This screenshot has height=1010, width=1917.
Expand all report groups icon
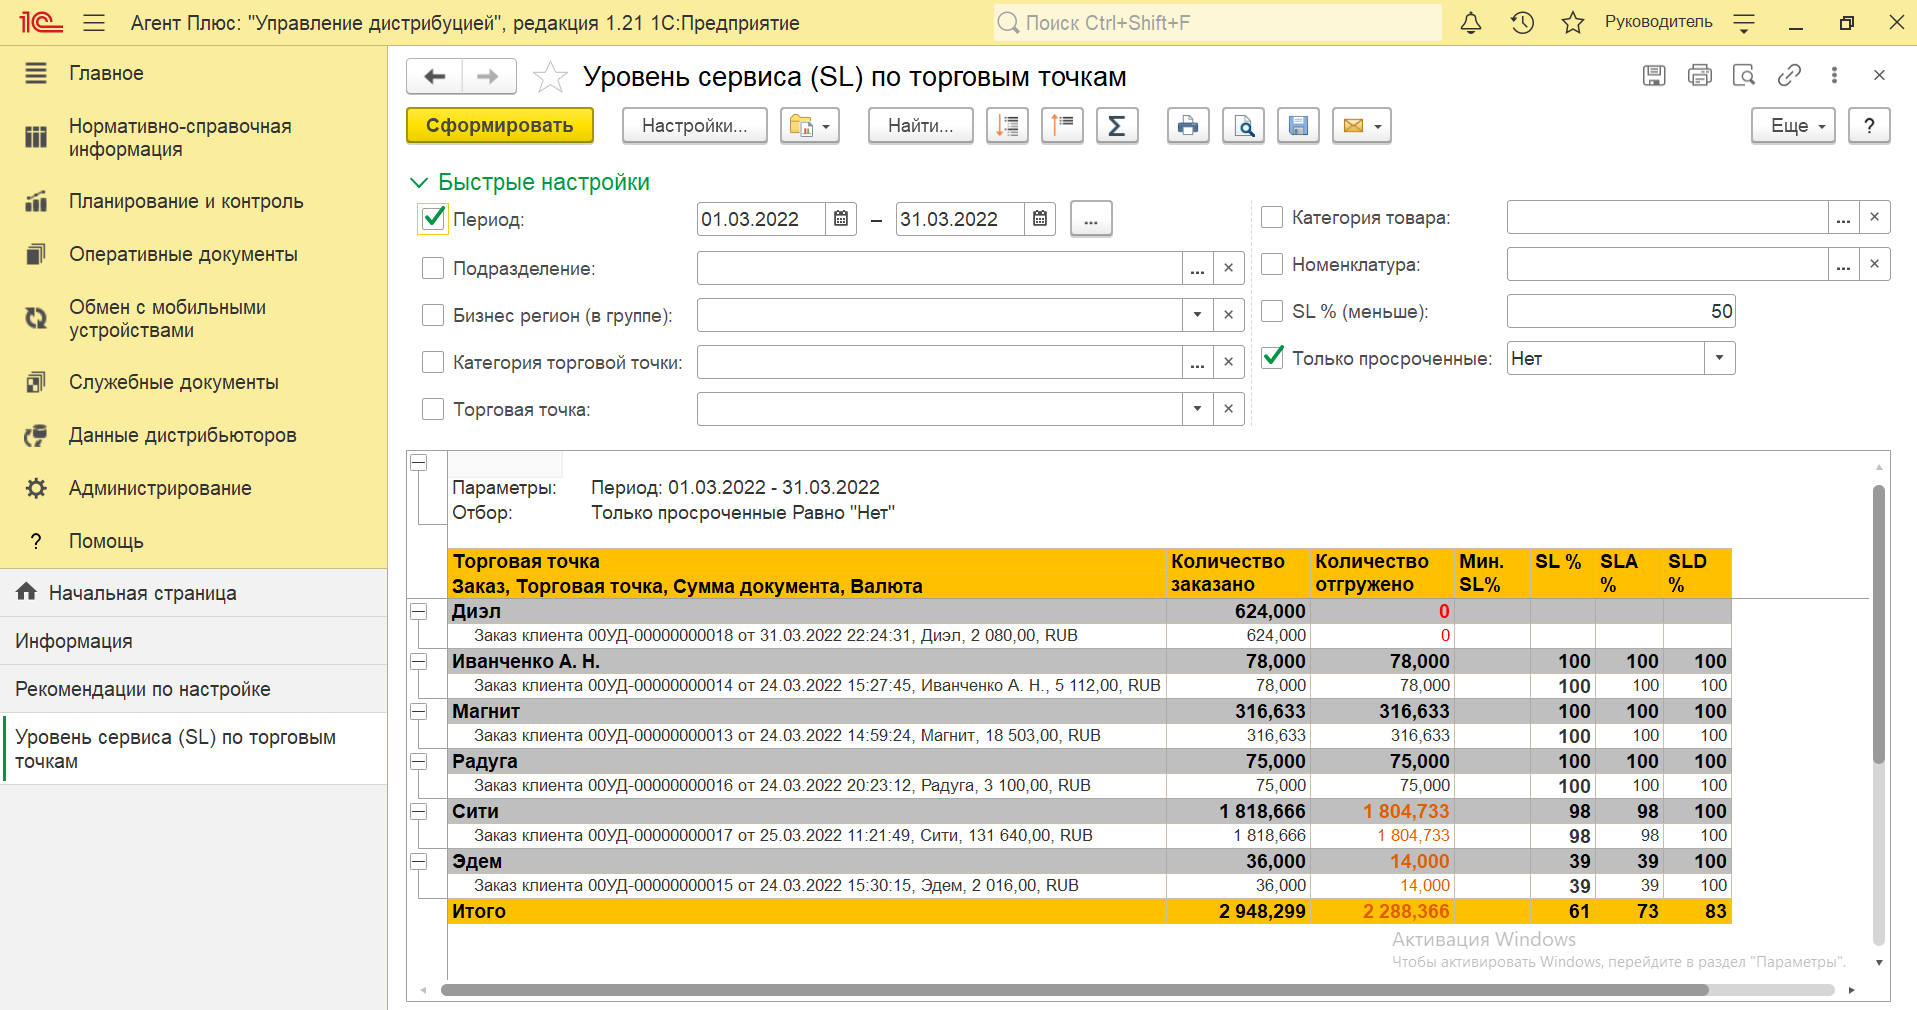click(x=1007, y=126)
